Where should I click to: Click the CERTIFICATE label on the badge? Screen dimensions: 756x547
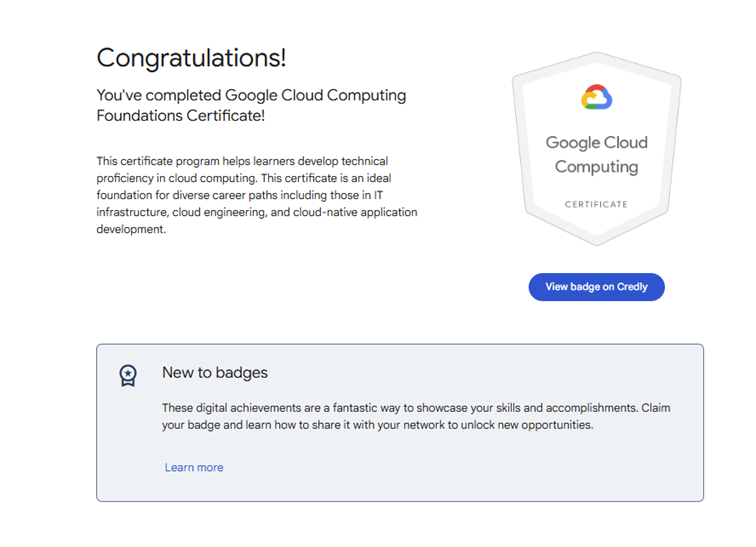pyautogui.click(x=596, y=204)
